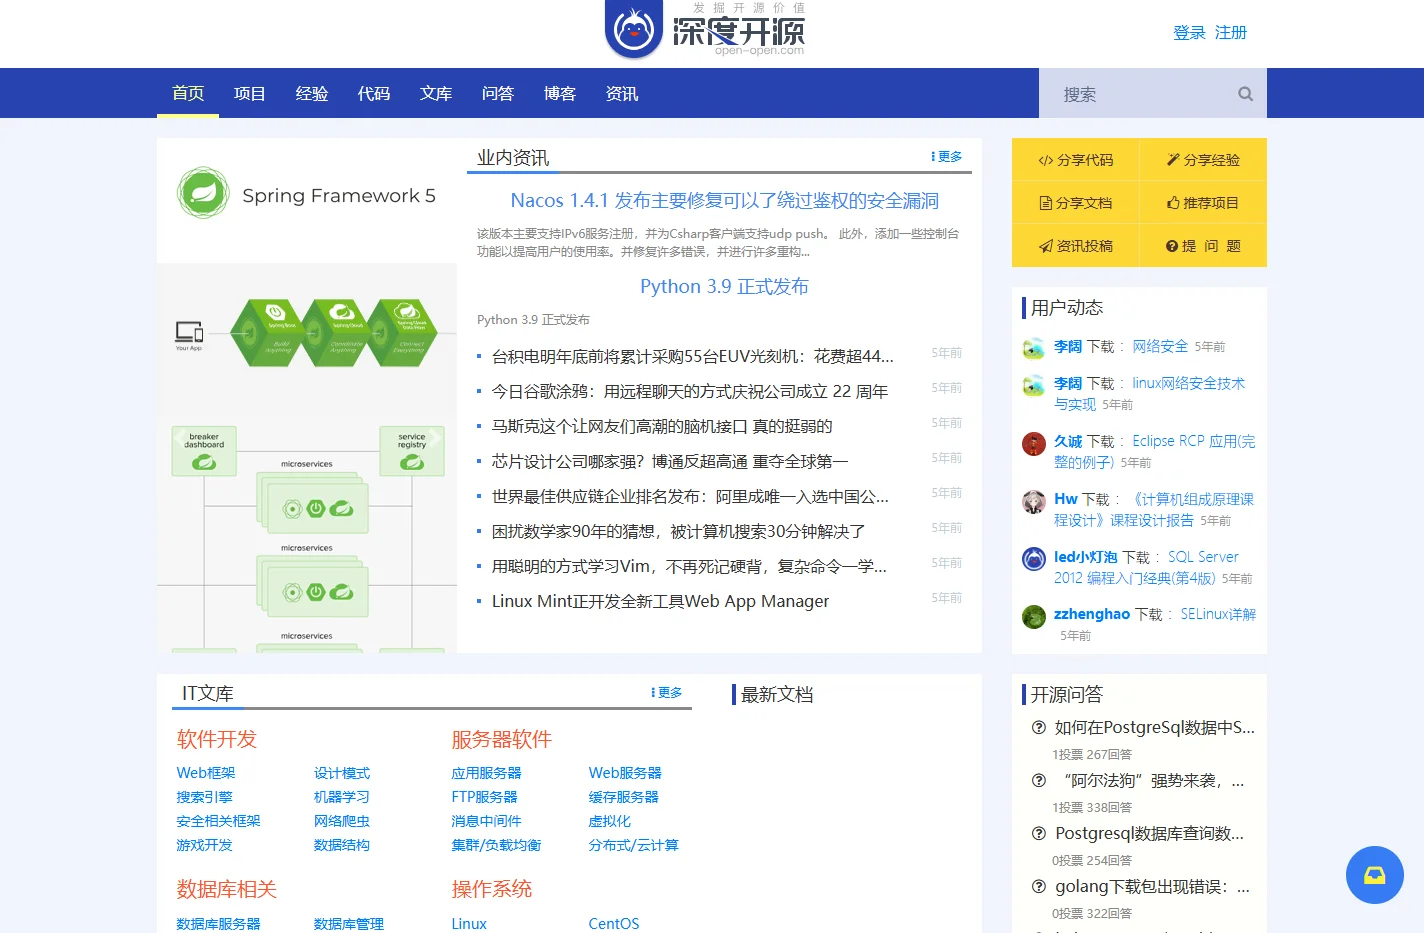
Task: Open the 博客 navigation tab
Action: 560,93
